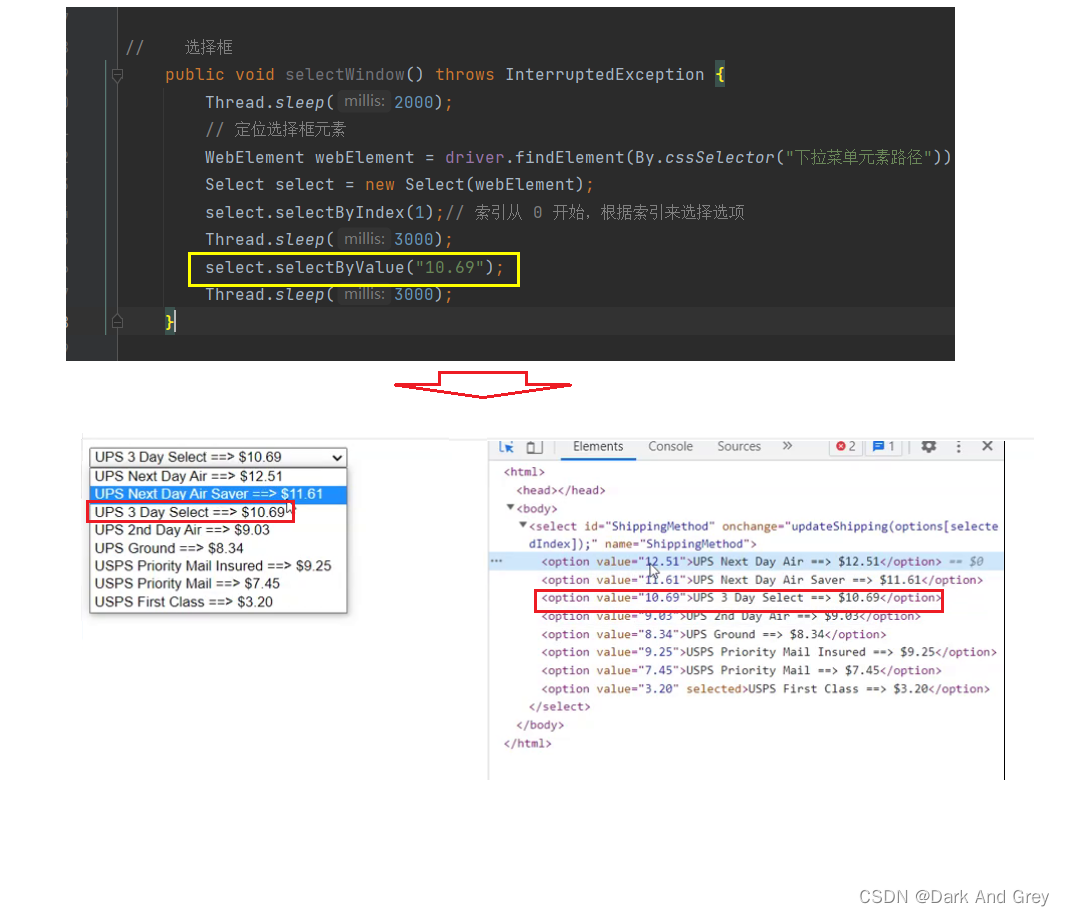Select USPS First Class option

[218, 602]
